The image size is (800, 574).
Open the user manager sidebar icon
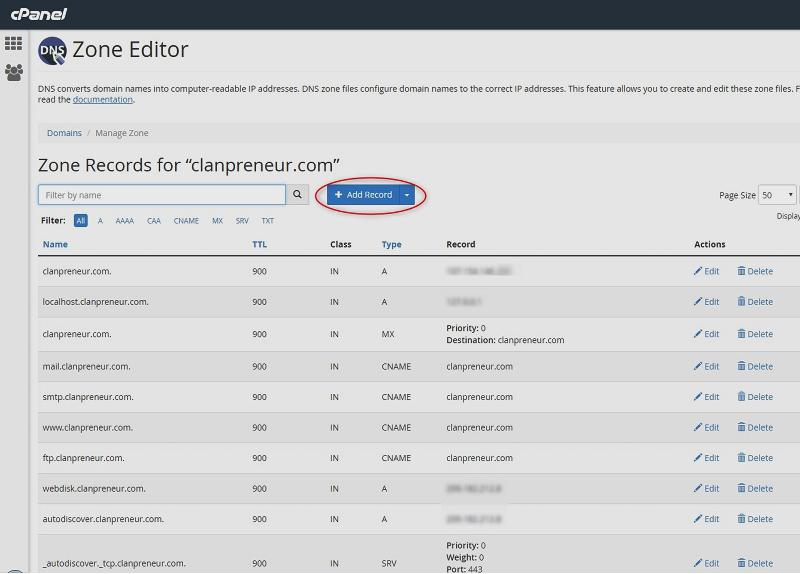[14, 72]
